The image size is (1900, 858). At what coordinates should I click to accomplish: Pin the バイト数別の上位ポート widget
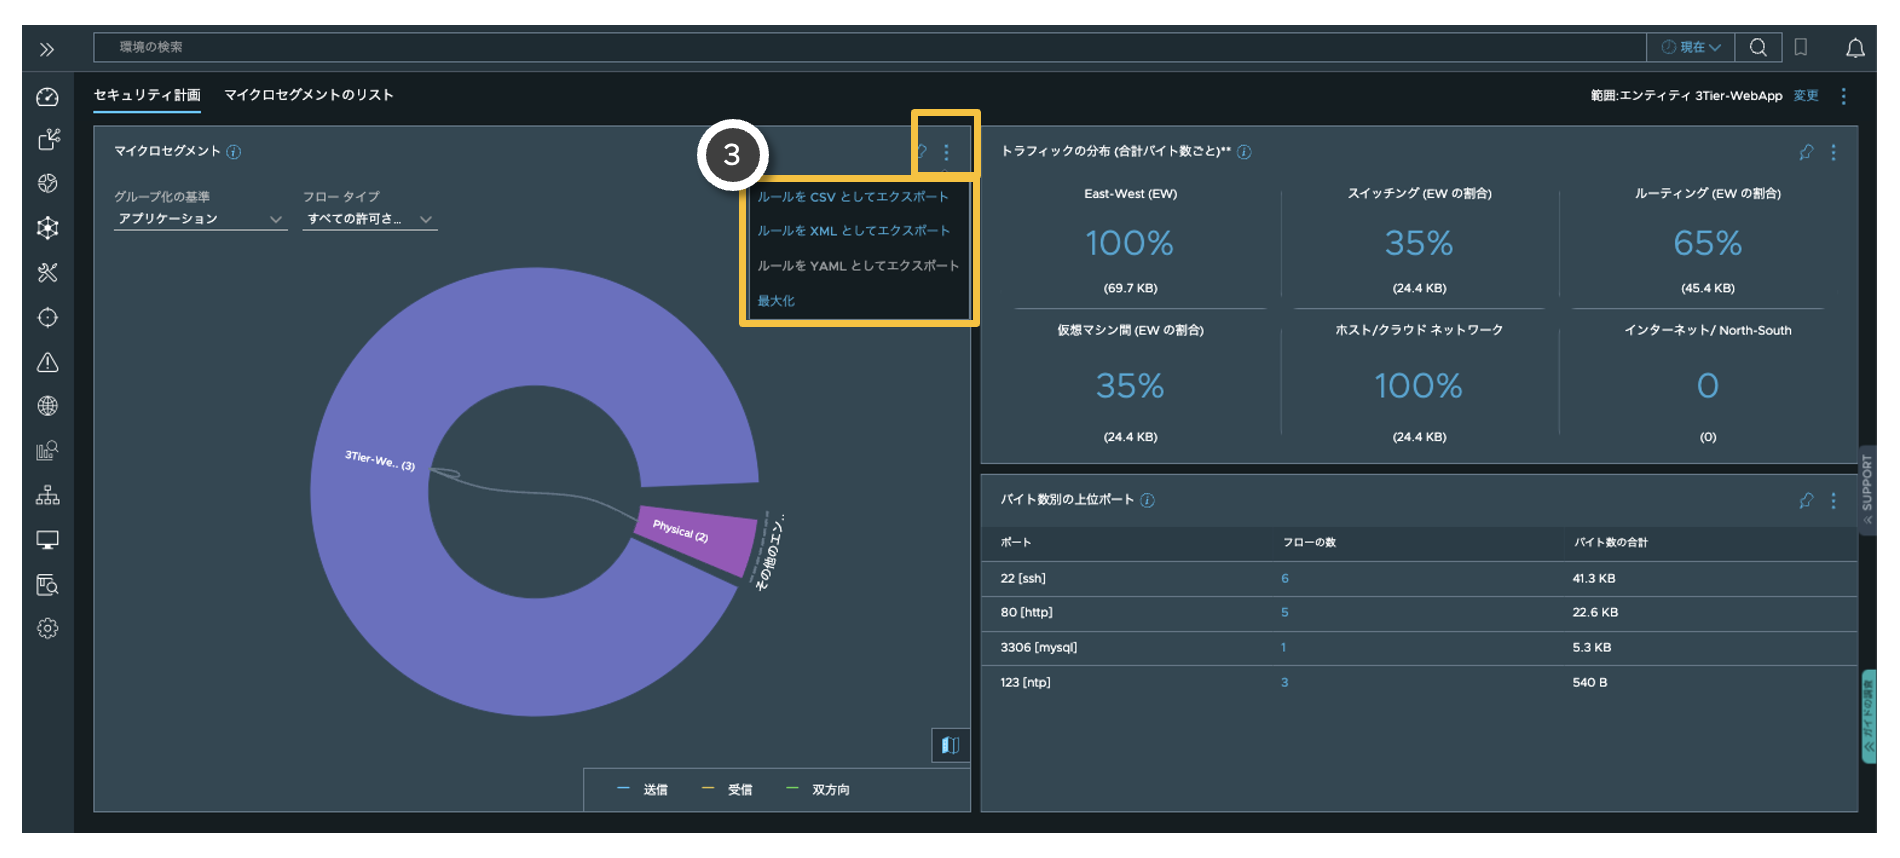click(x=1806, y=500)
